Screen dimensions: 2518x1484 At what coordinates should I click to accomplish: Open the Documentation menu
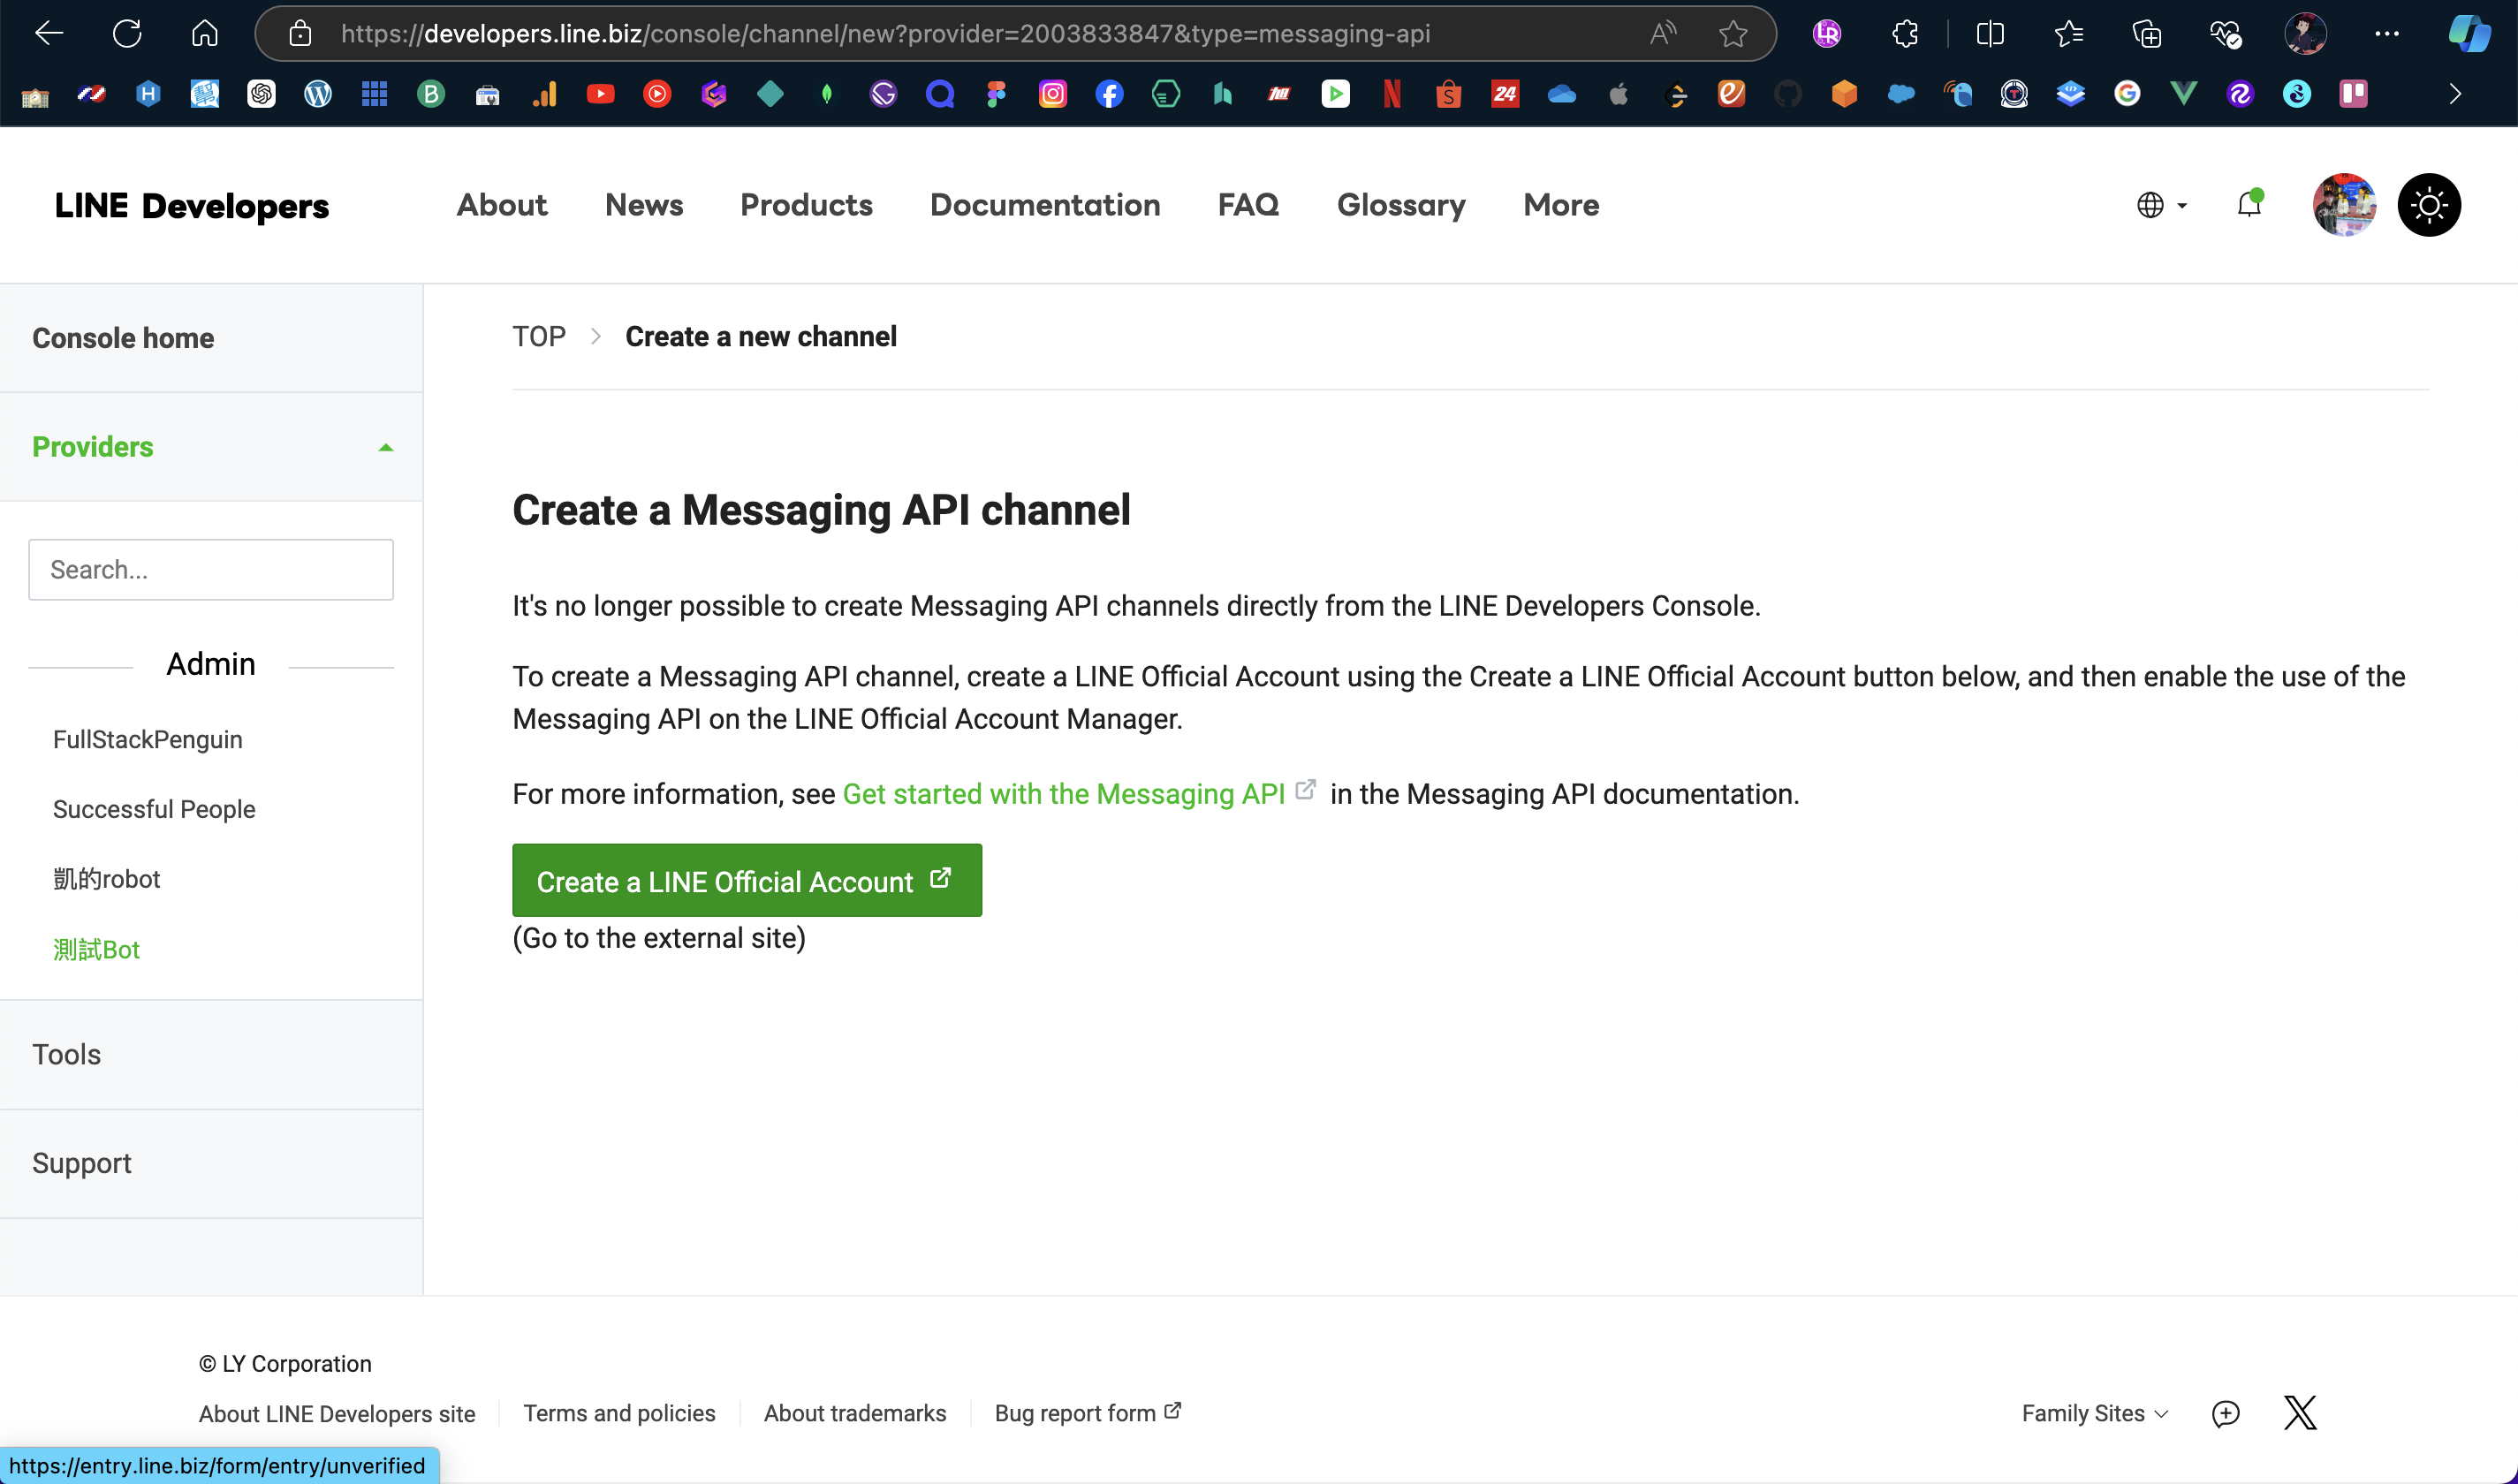[x=1045, y=205]
